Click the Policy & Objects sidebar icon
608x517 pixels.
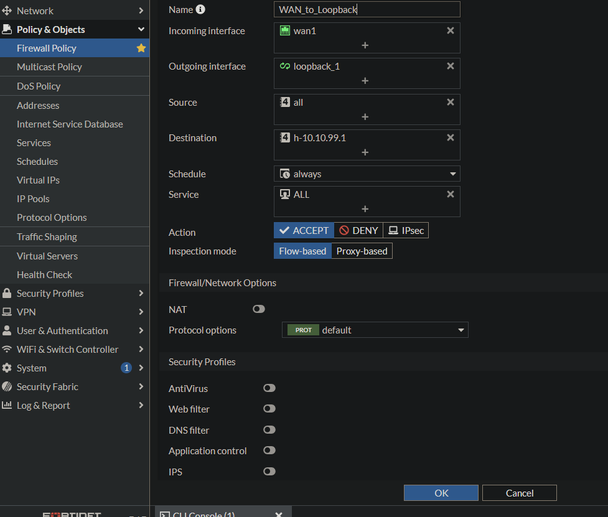tap(7, 29)
